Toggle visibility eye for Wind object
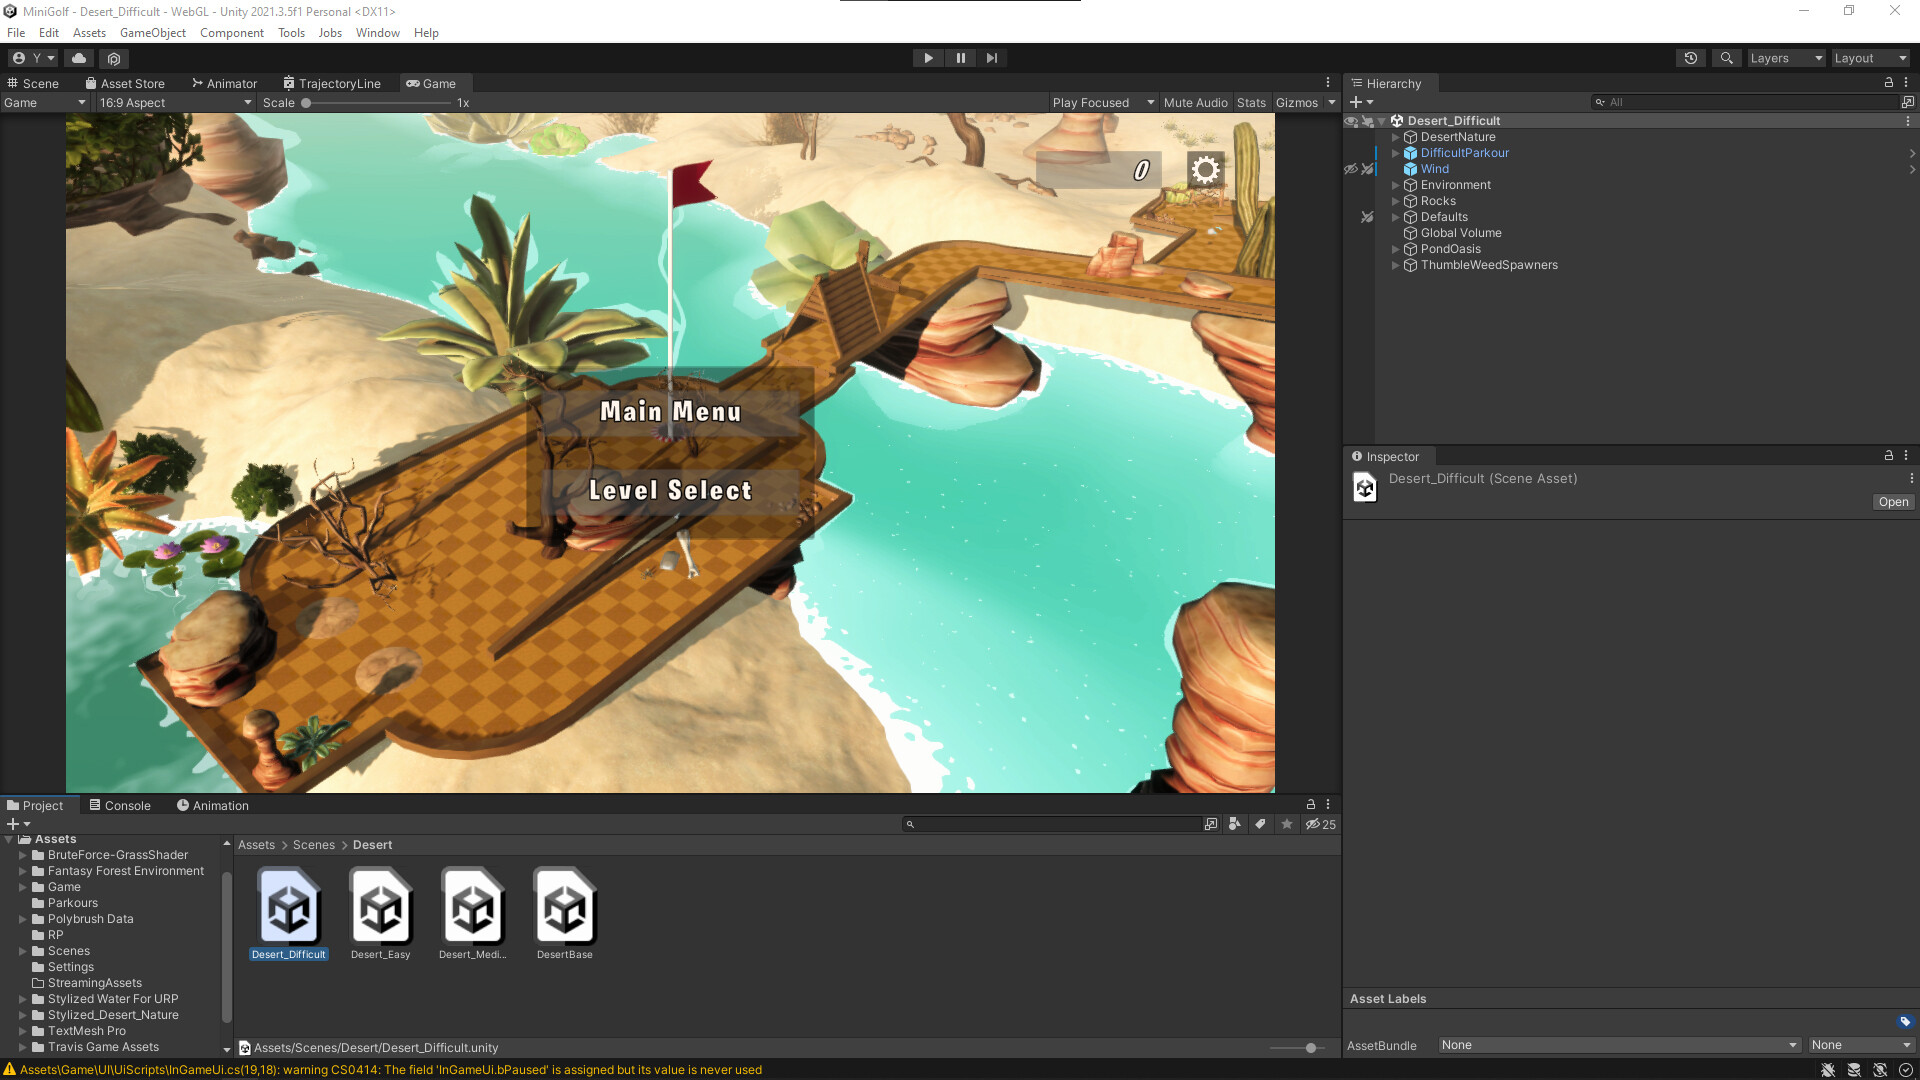 [1351, 169]
